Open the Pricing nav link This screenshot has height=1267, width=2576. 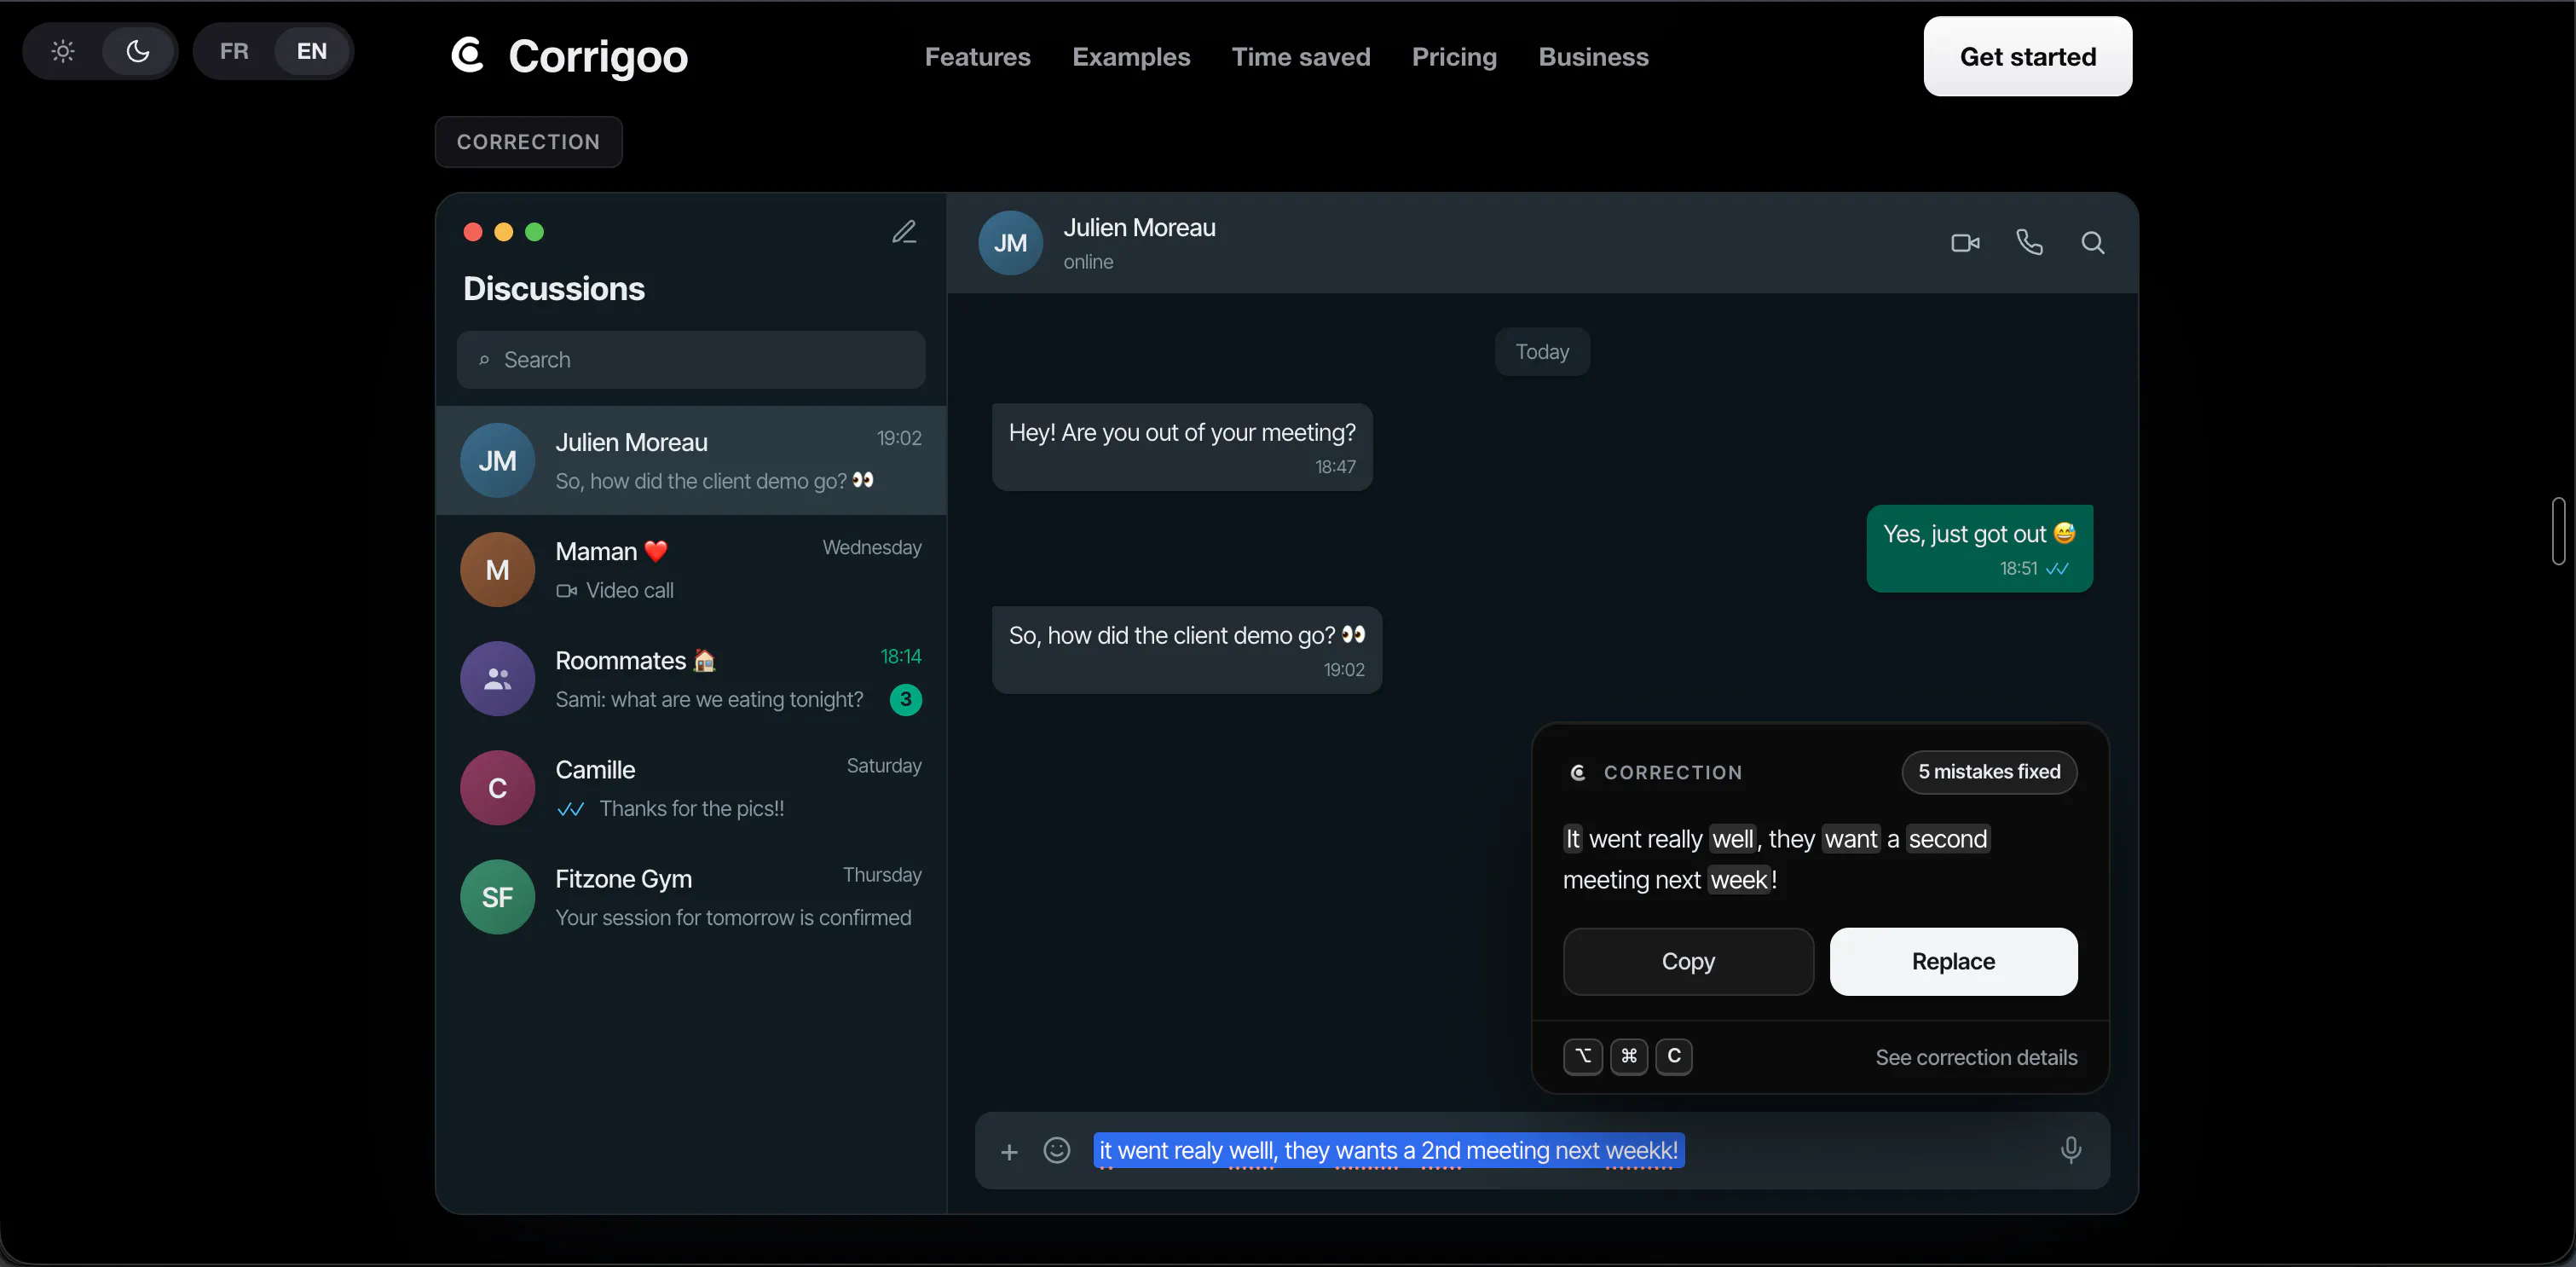(x=1454, y=57)
